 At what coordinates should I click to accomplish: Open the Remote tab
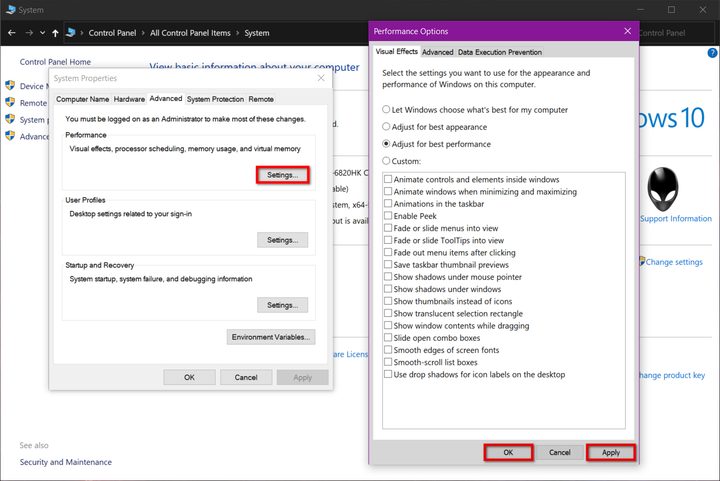(261, 99)
